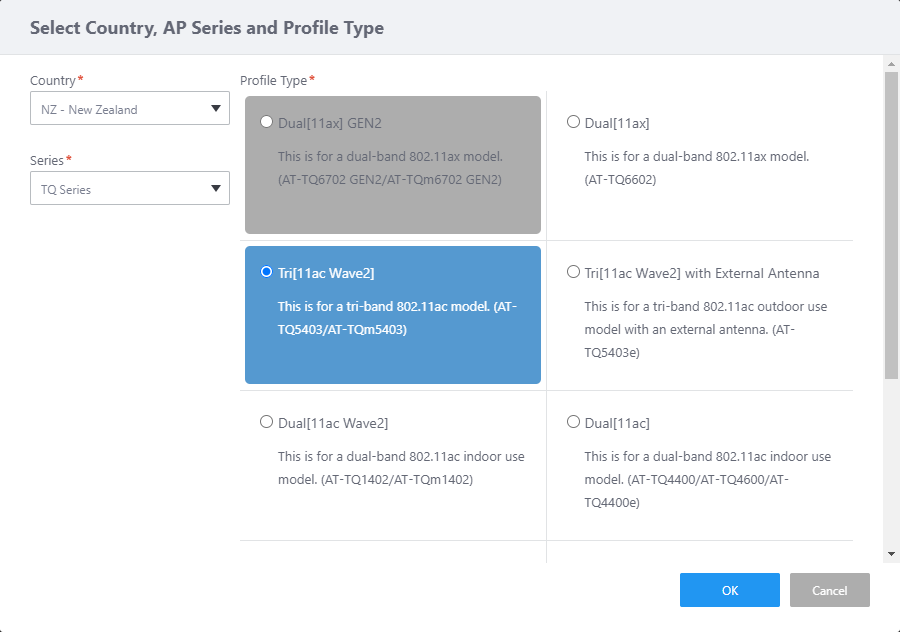Viewport: 900px width, 632px height.
Task: Click the scrollbar up arrow
Action: [891, 63]
